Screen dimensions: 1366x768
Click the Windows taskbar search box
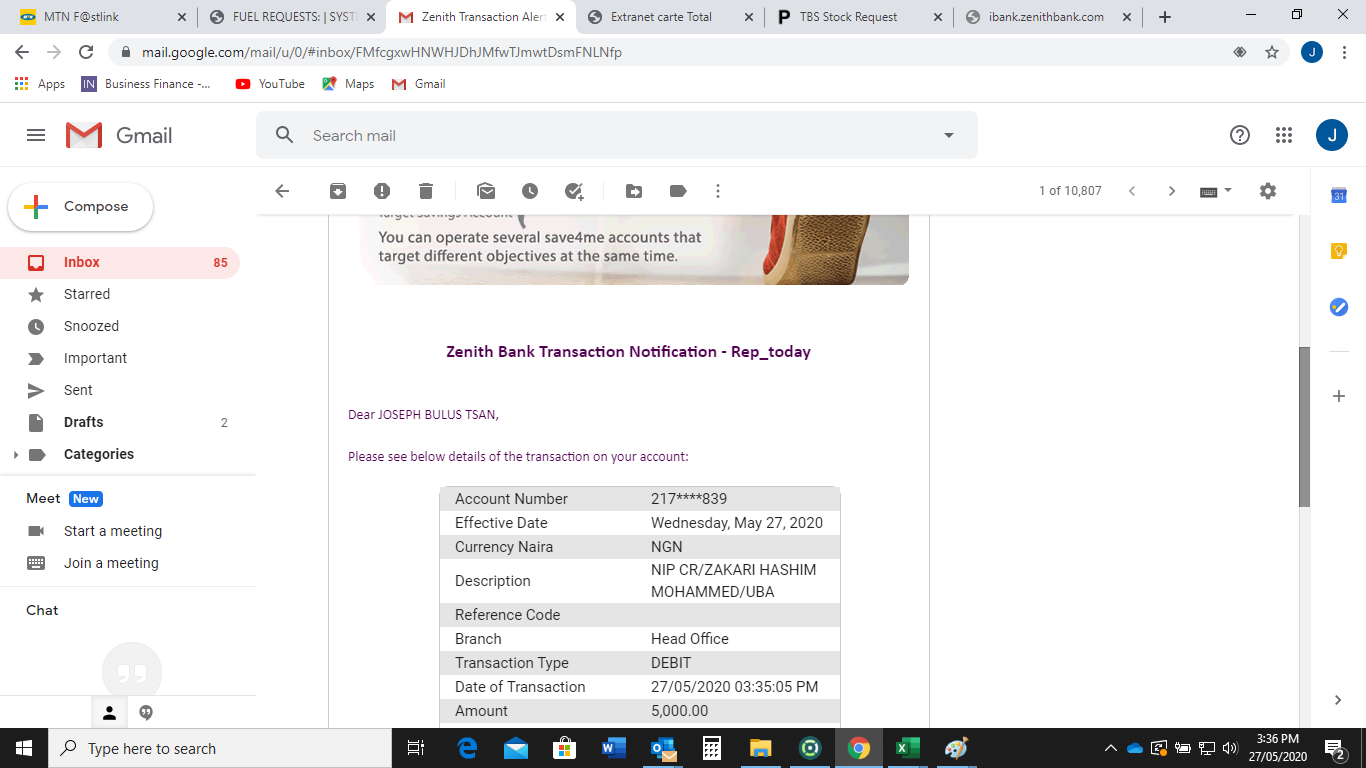220,748
